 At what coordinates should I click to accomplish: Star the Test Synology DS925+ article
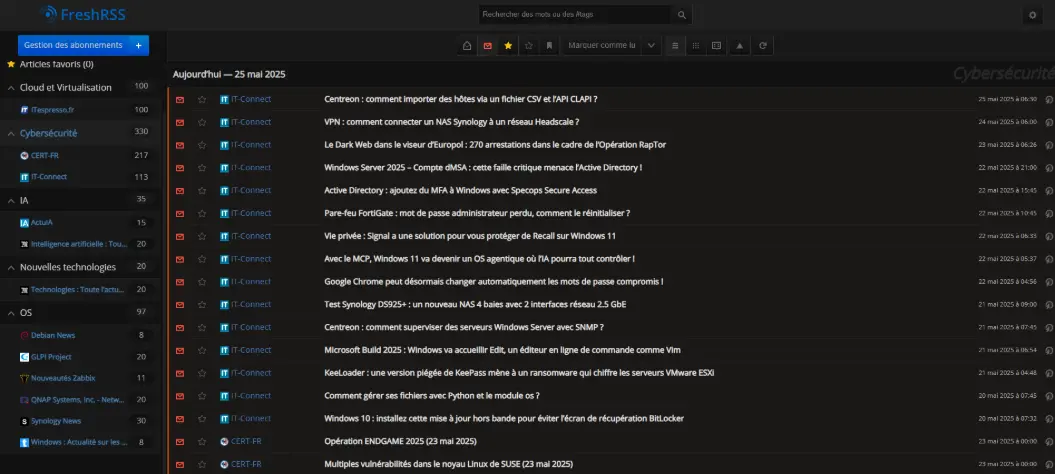202,305
